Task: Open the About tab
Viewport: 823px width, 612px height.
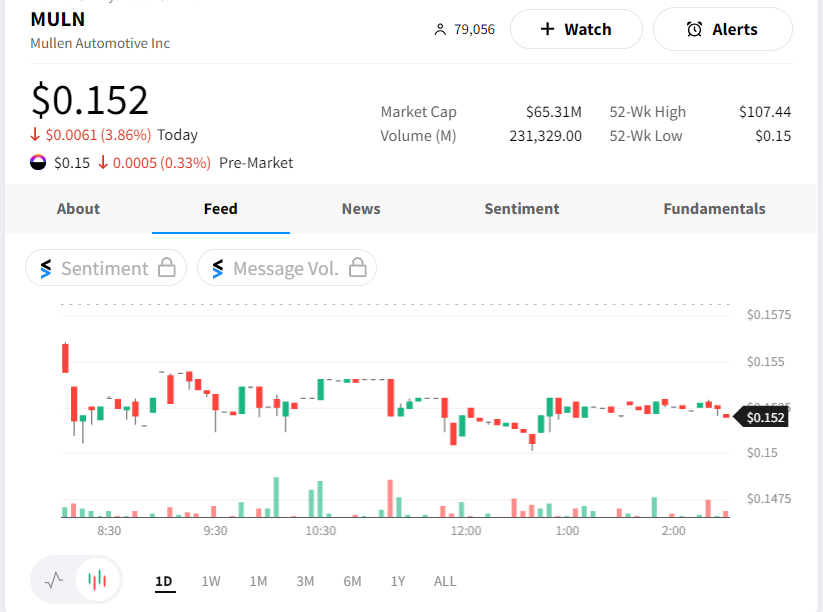Action: [x=78, y=209]
